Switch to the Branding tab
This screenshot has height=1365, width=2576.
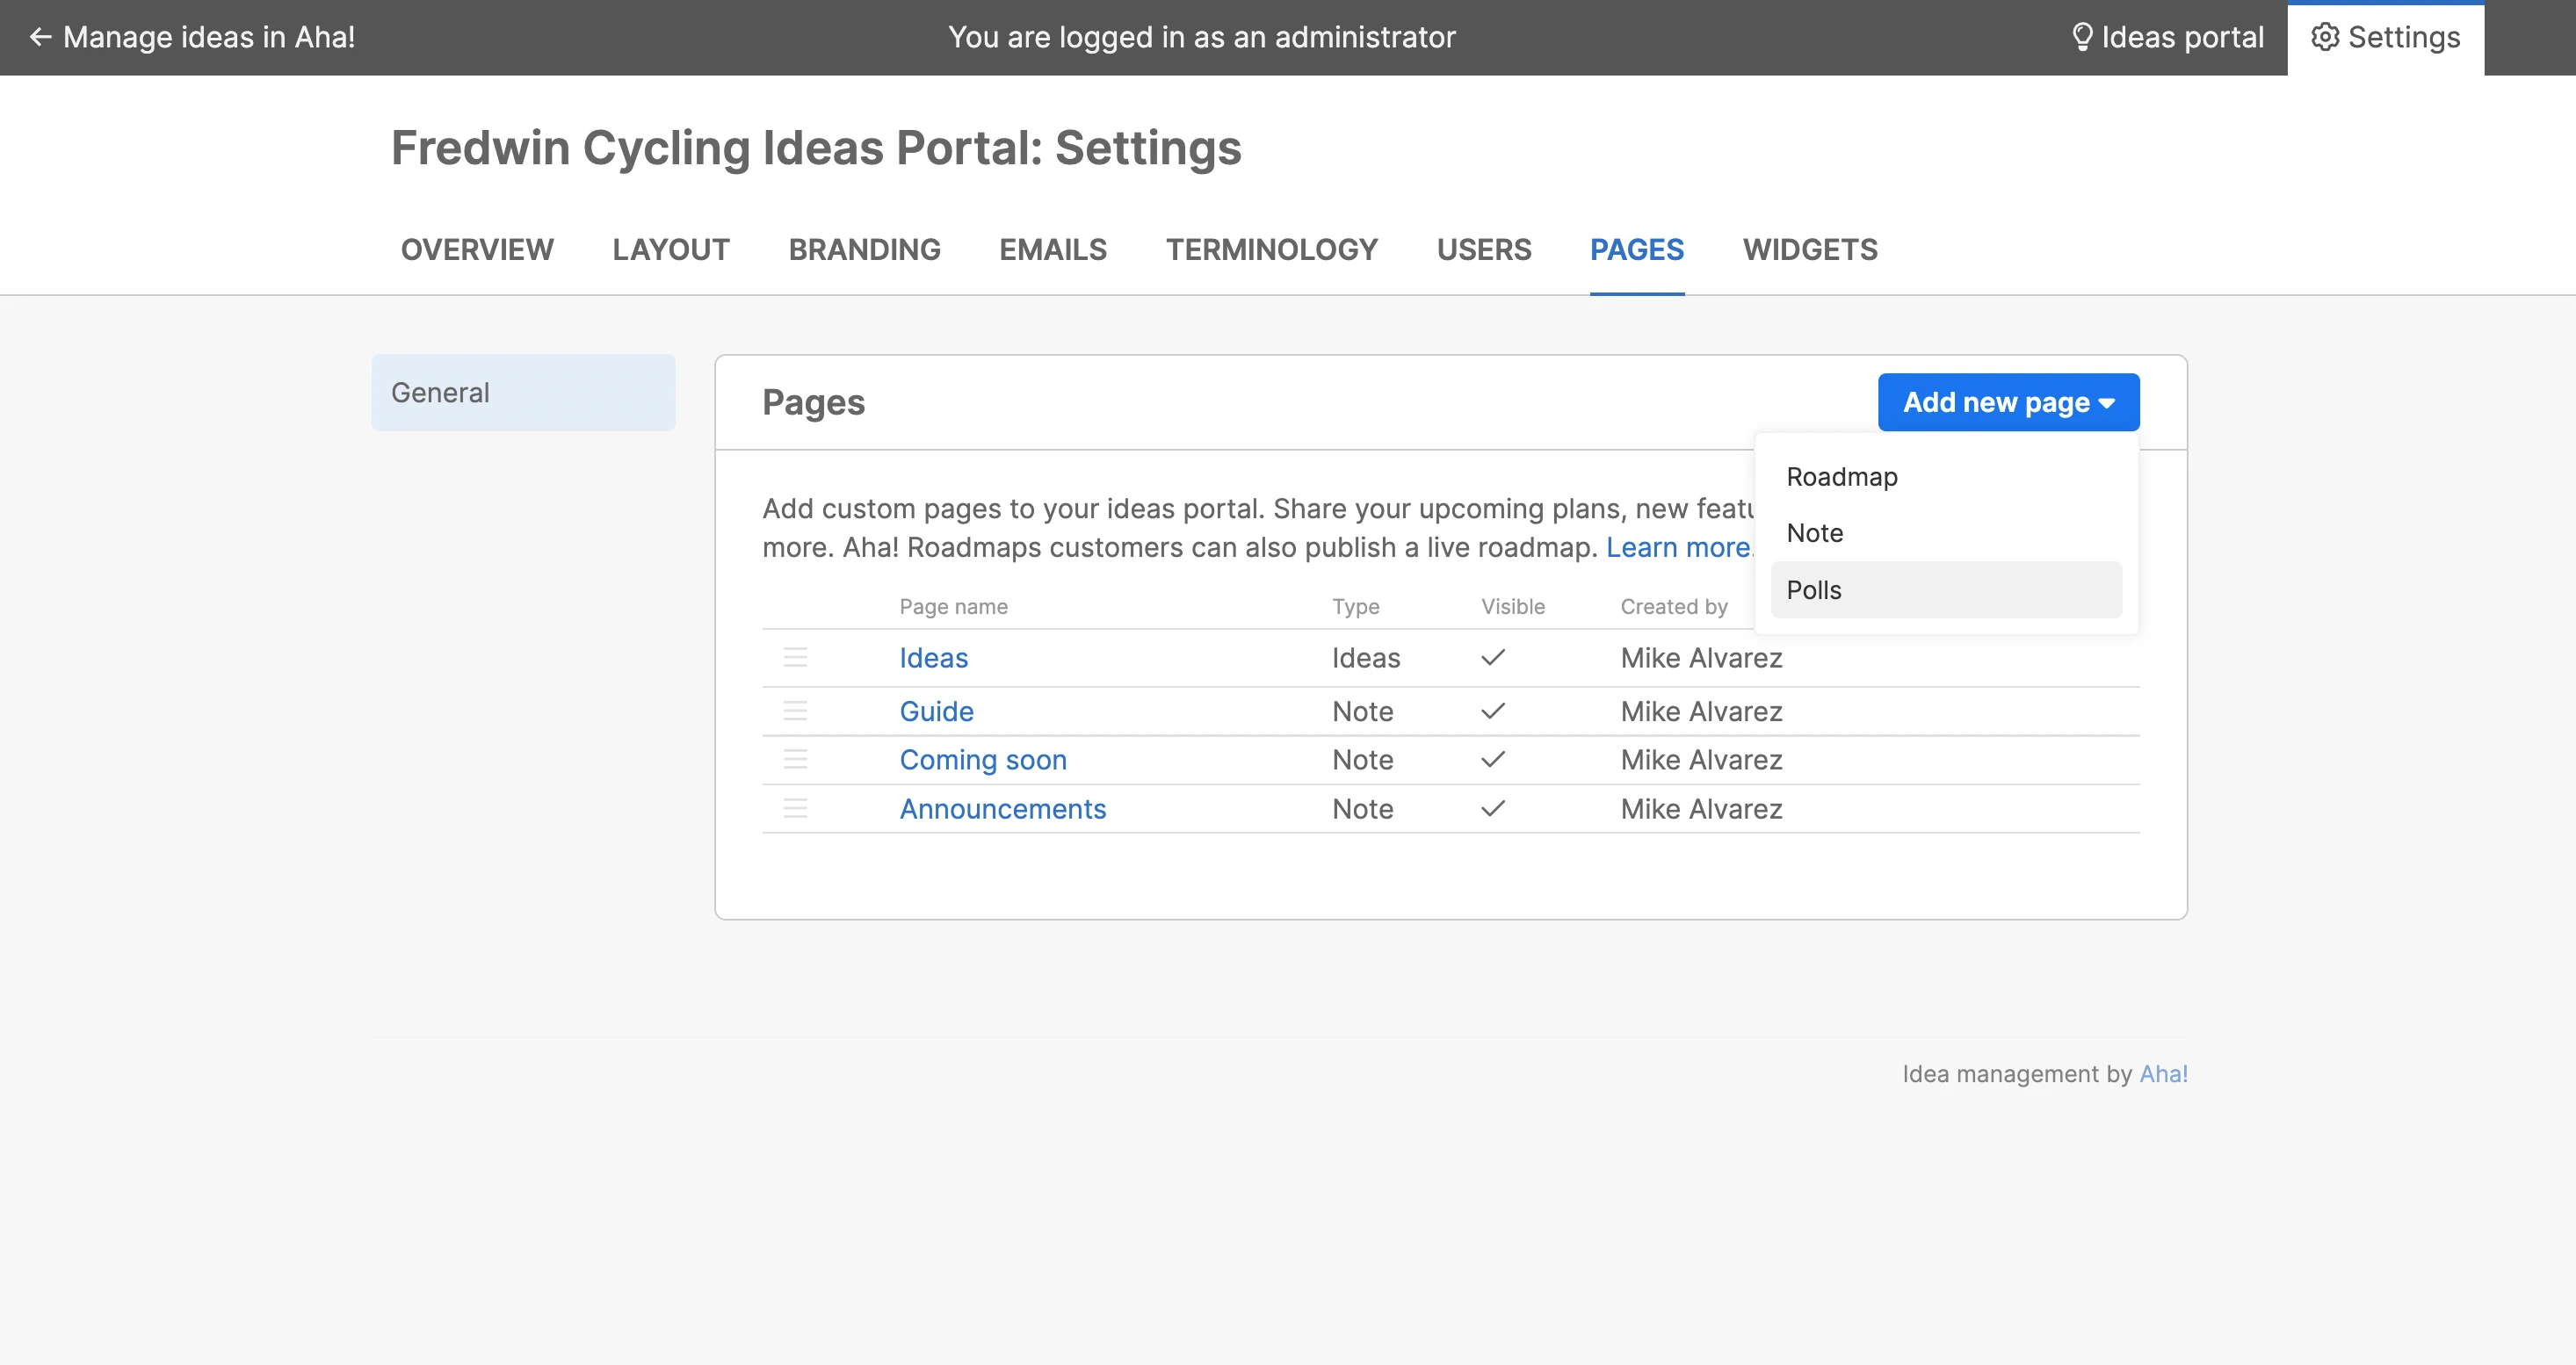(x=864, y=249)
